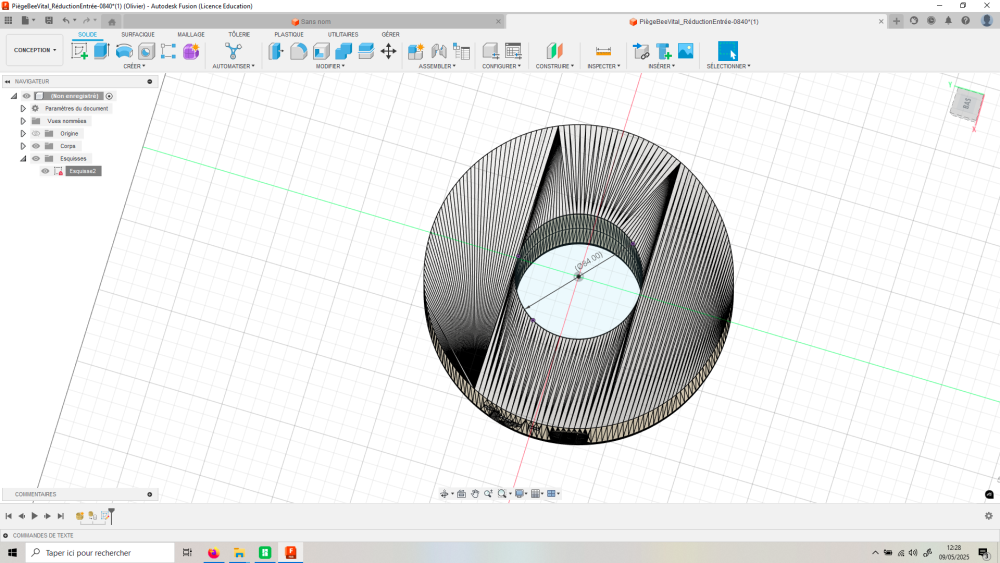Open the purple Create Form tool
This screenshot has height=563, width=1000.
point(191,51)
